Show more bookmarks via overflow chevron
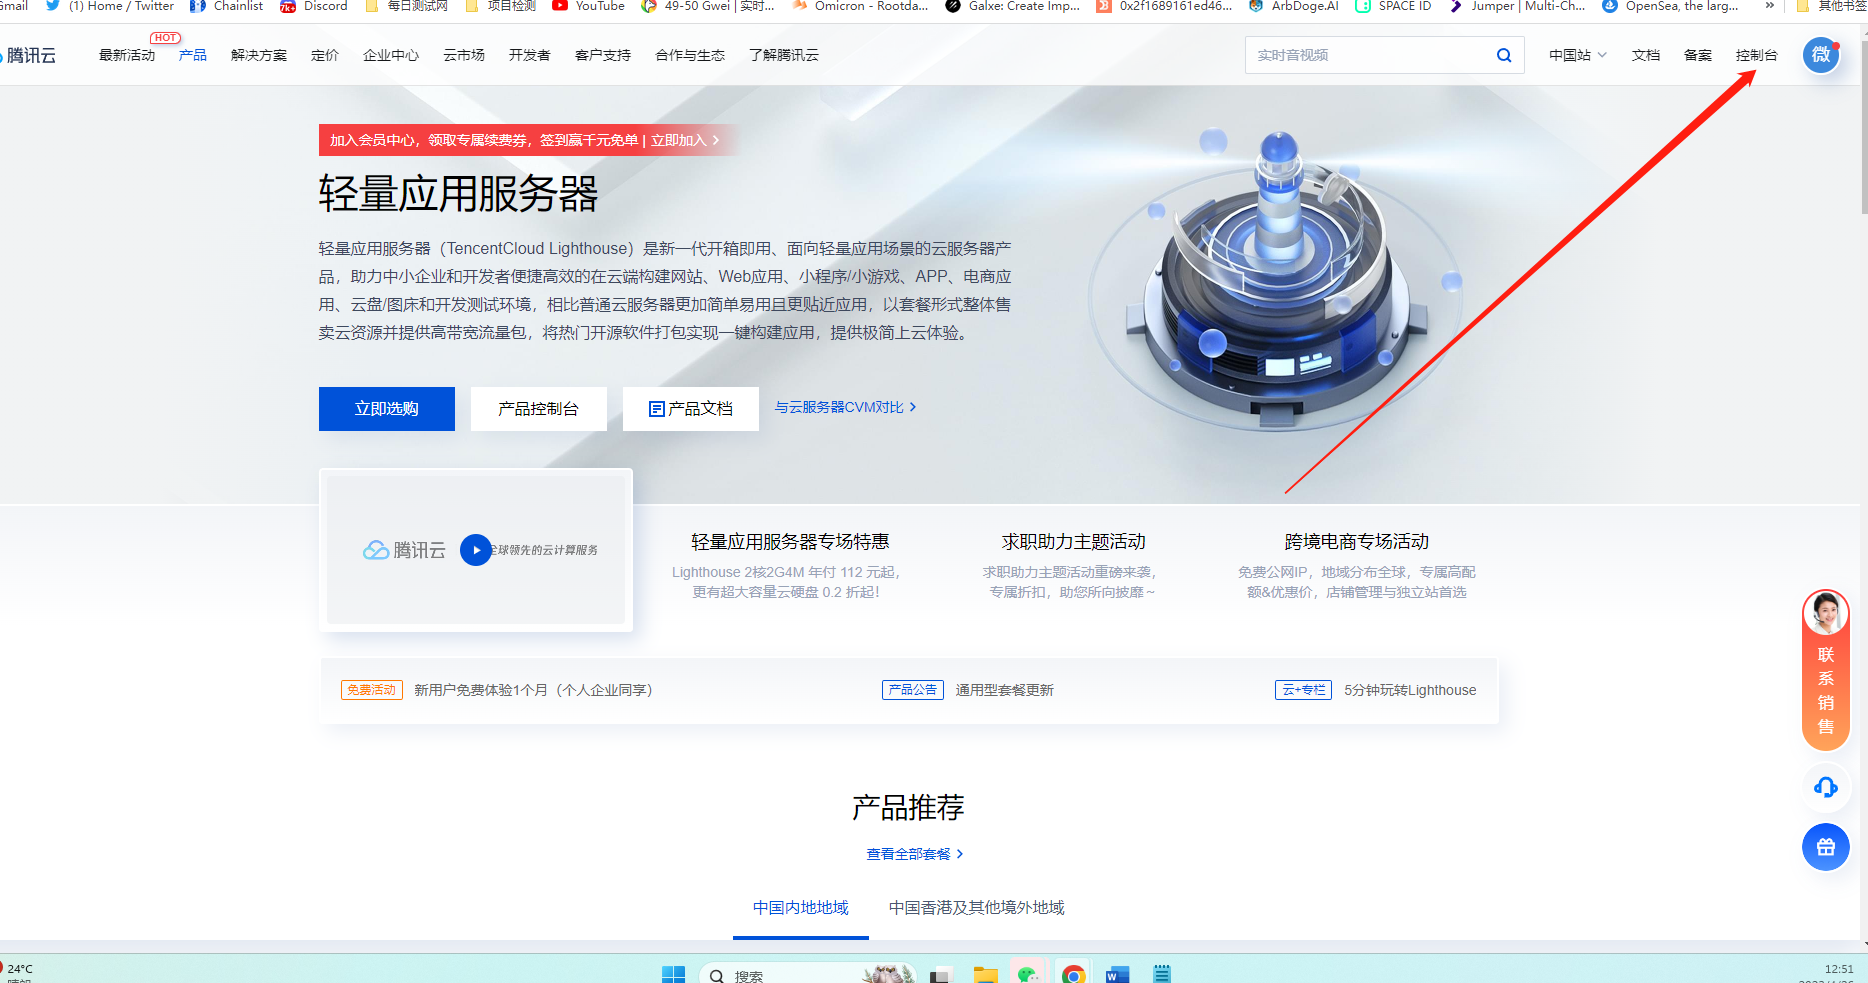The height and width of the screenshot is (983, 1868). (1770, 6)
